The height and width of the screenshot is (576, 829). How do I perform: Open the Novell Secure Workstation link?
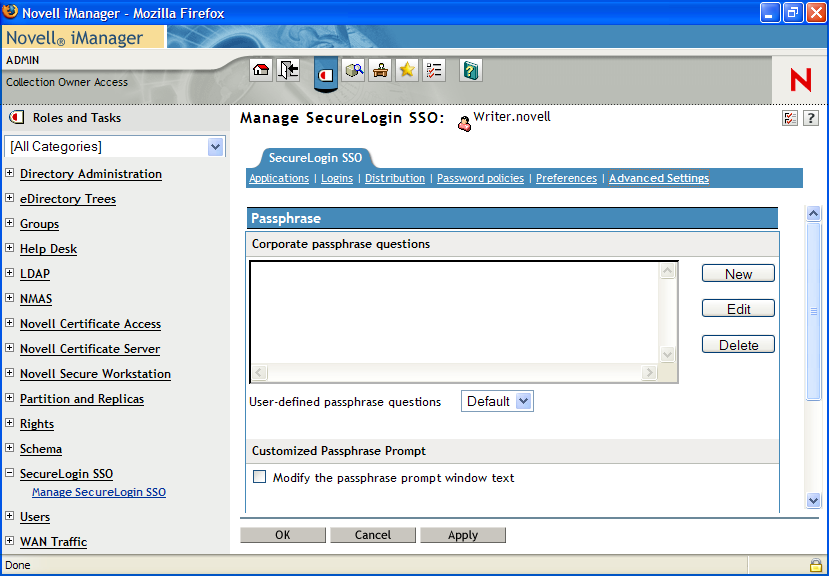coord(95,374)
